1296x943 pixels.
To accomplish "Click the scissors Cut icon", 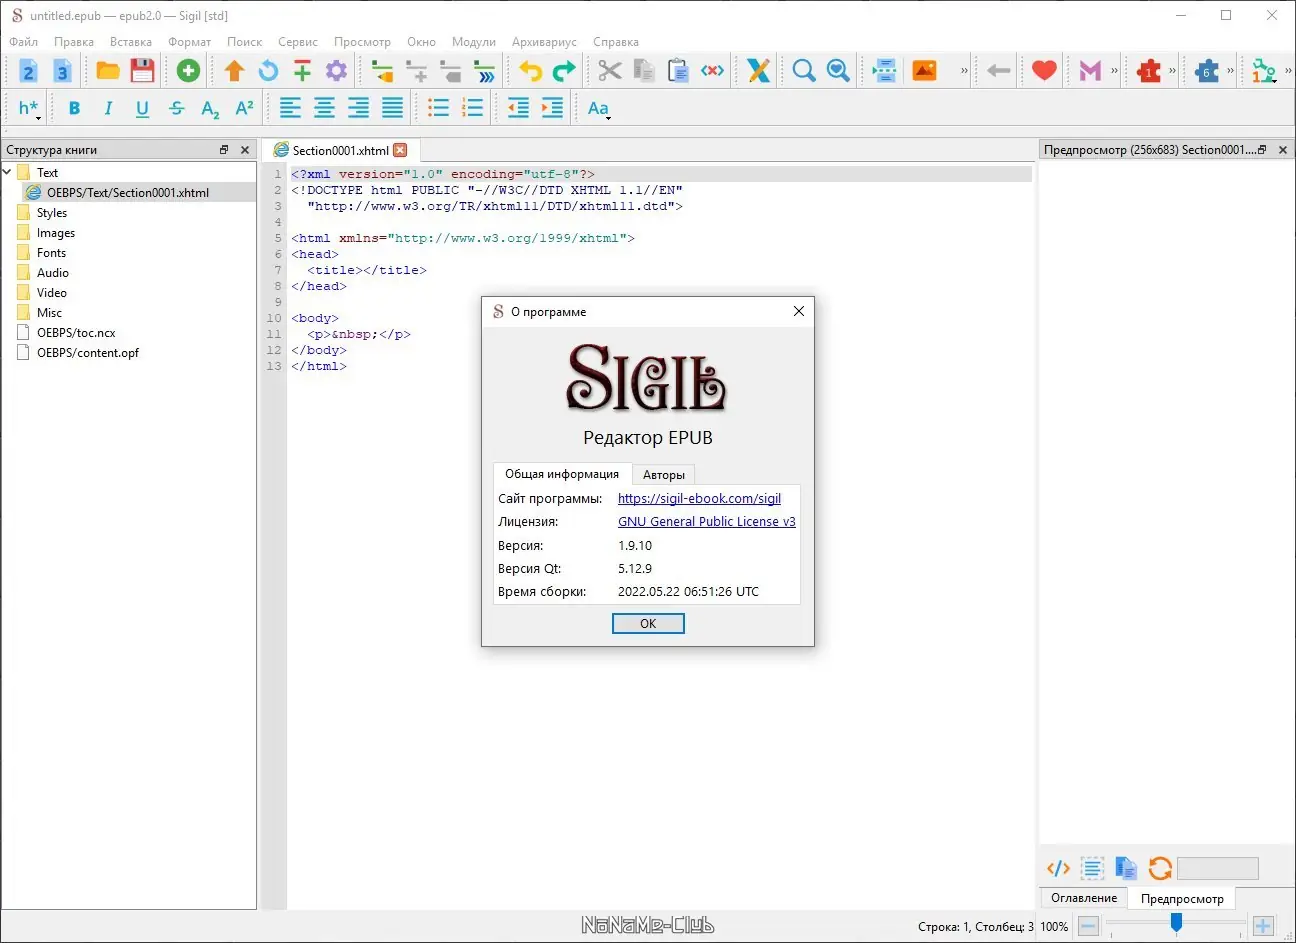I will coord(609,71).
